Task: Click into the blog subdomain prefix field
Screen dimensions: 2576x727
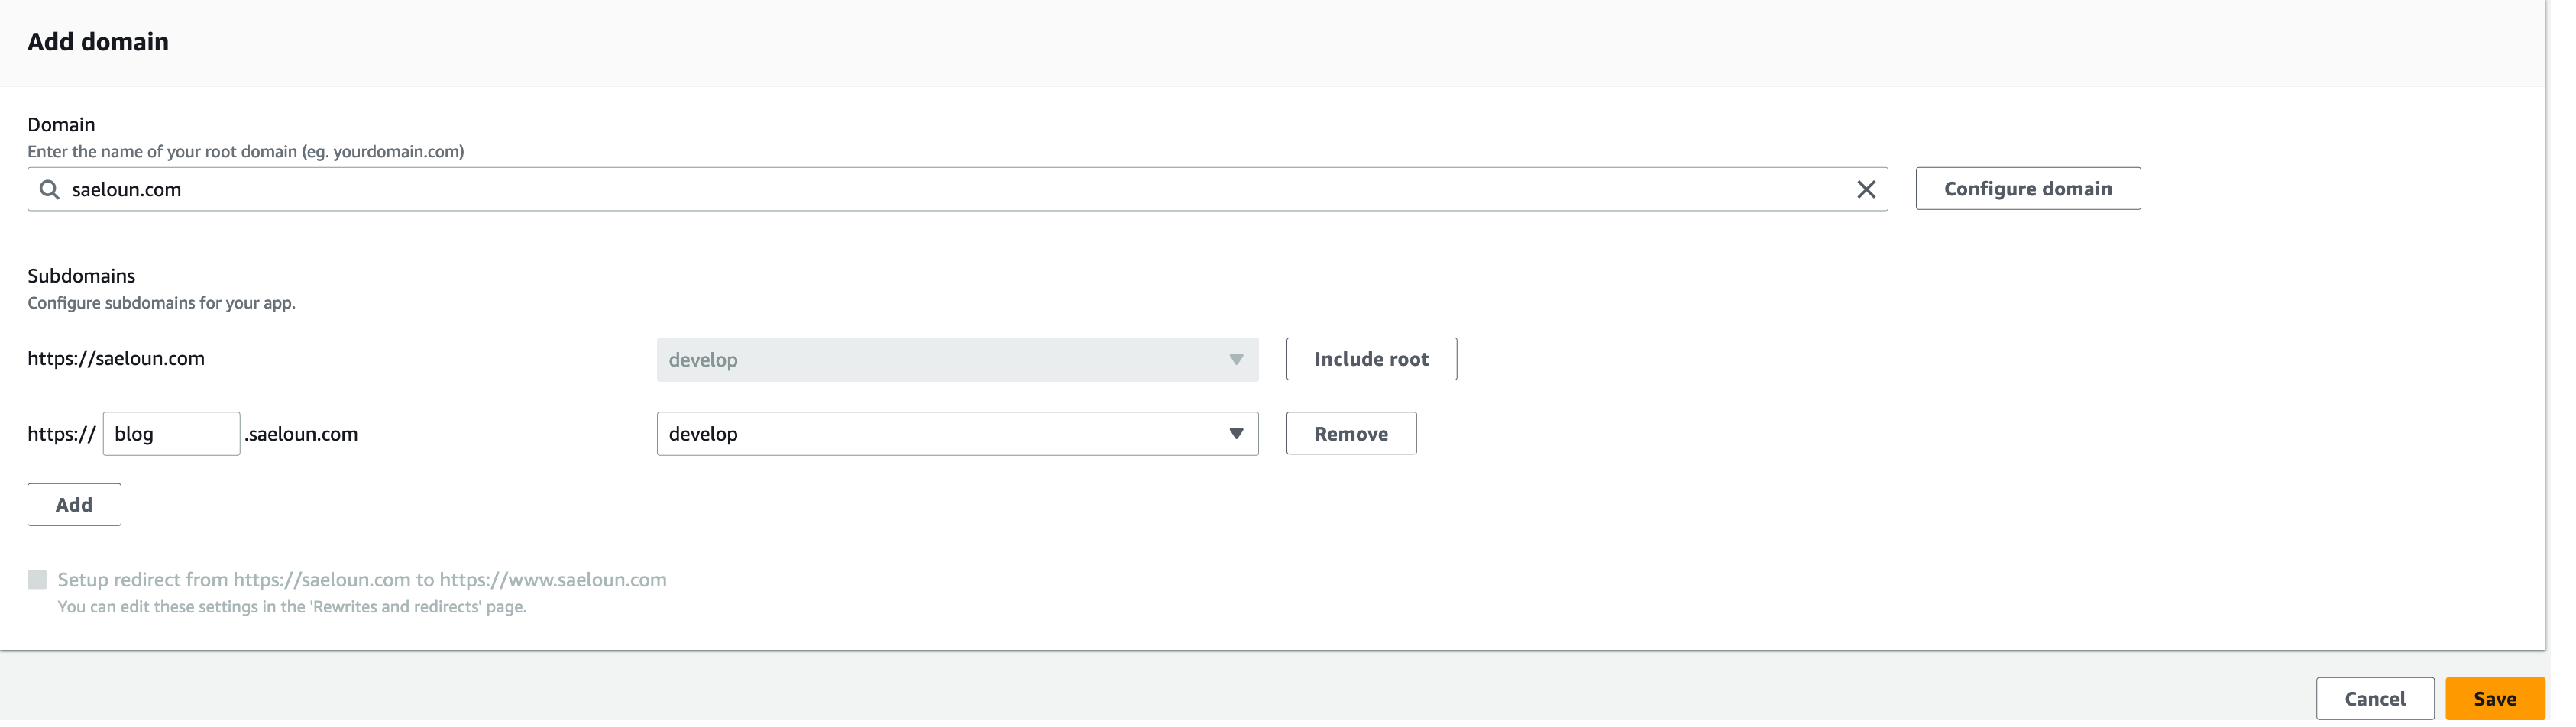Action: click(171, 434)
